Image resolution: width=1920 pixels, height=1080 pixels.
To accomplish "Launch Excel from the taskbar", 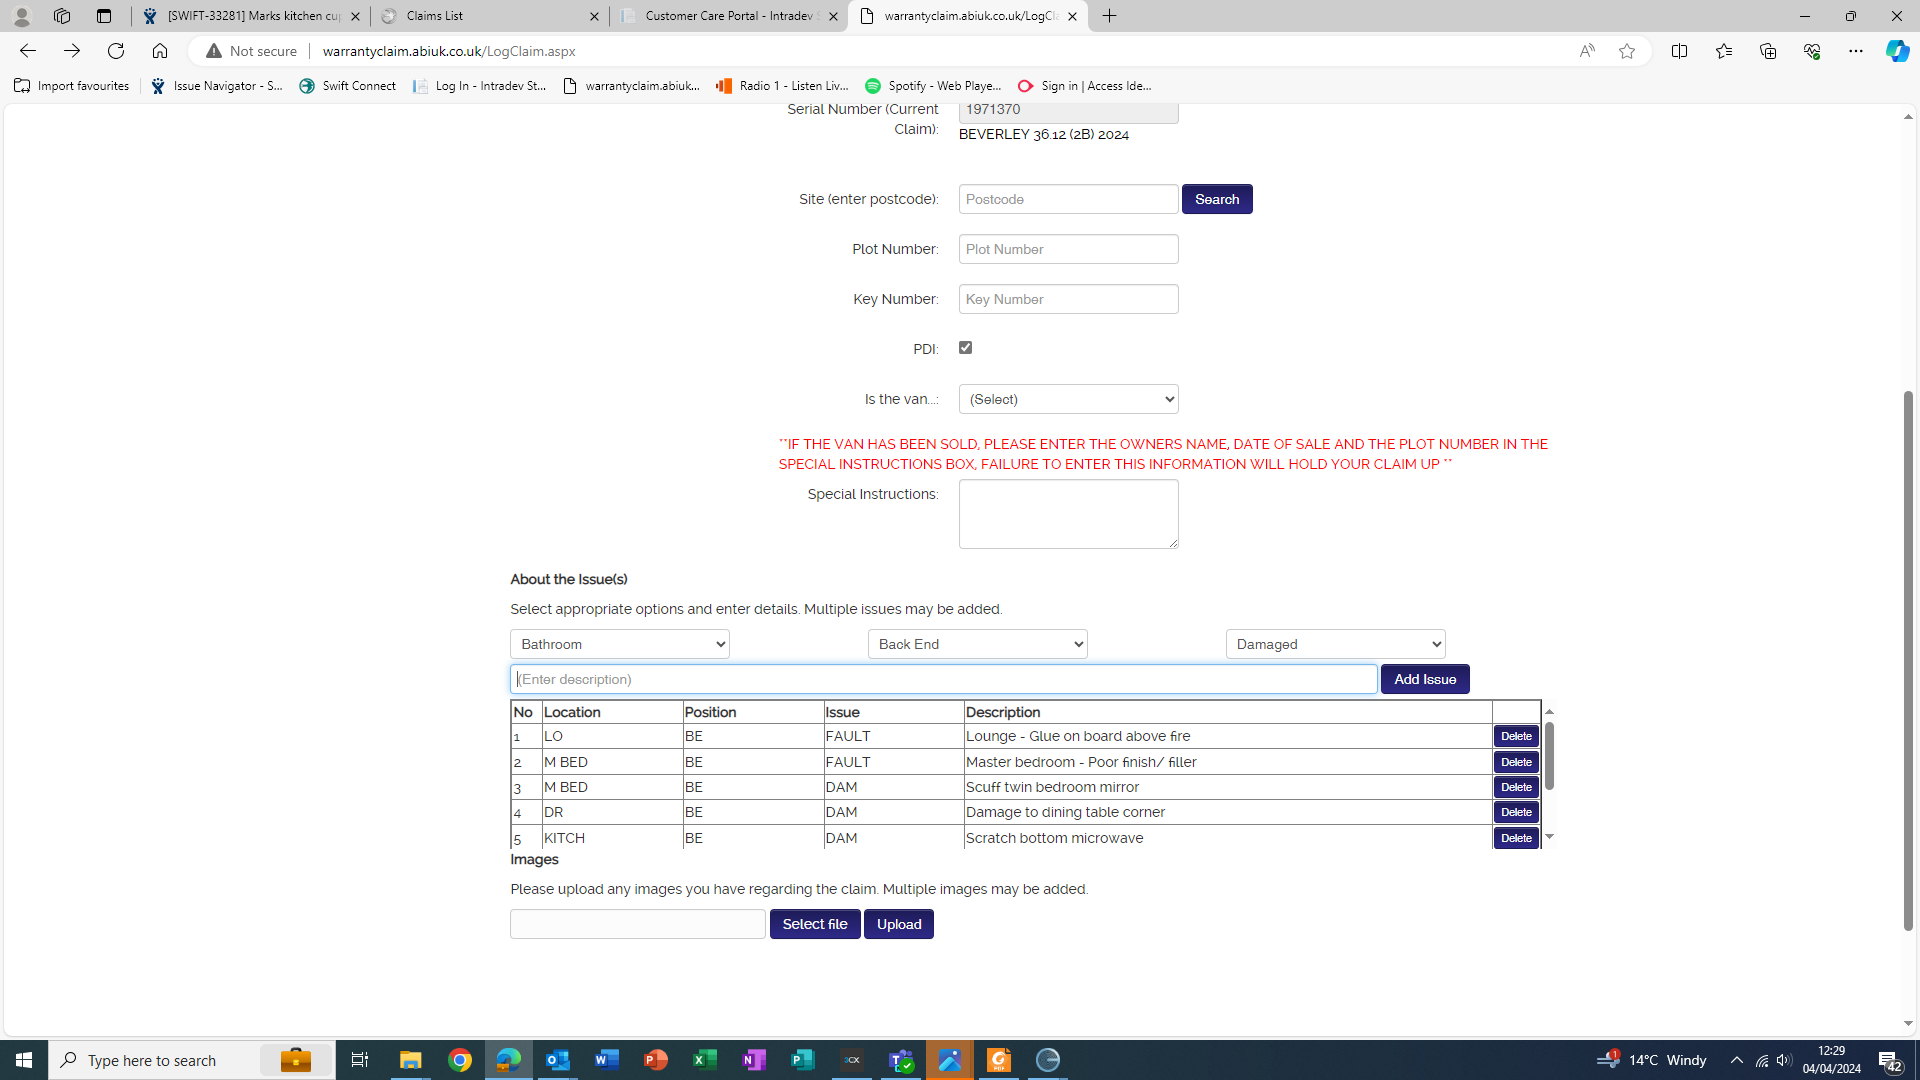I will tap(705, 1060).
